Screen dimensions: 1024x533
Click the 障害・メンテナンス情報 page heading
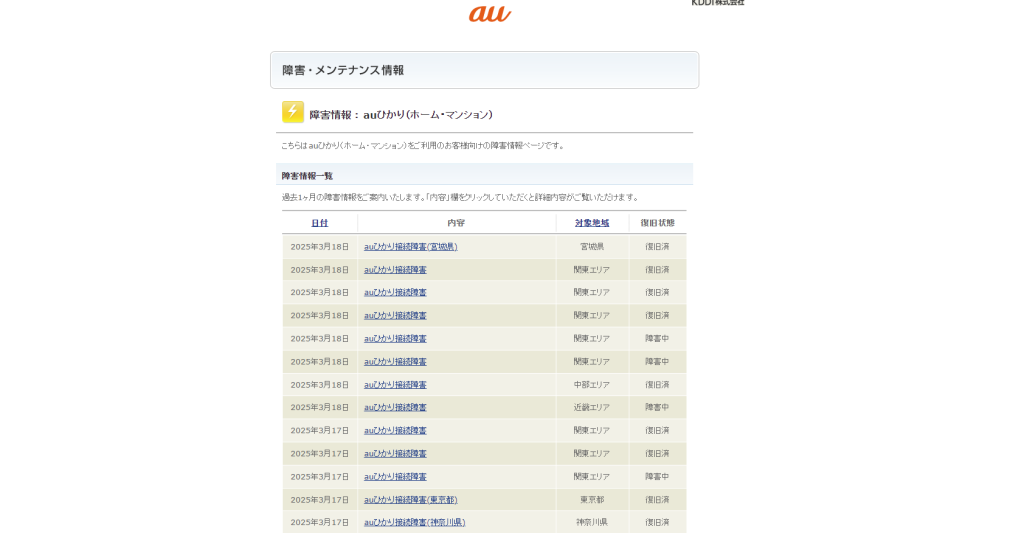click(x=343, y=70)
